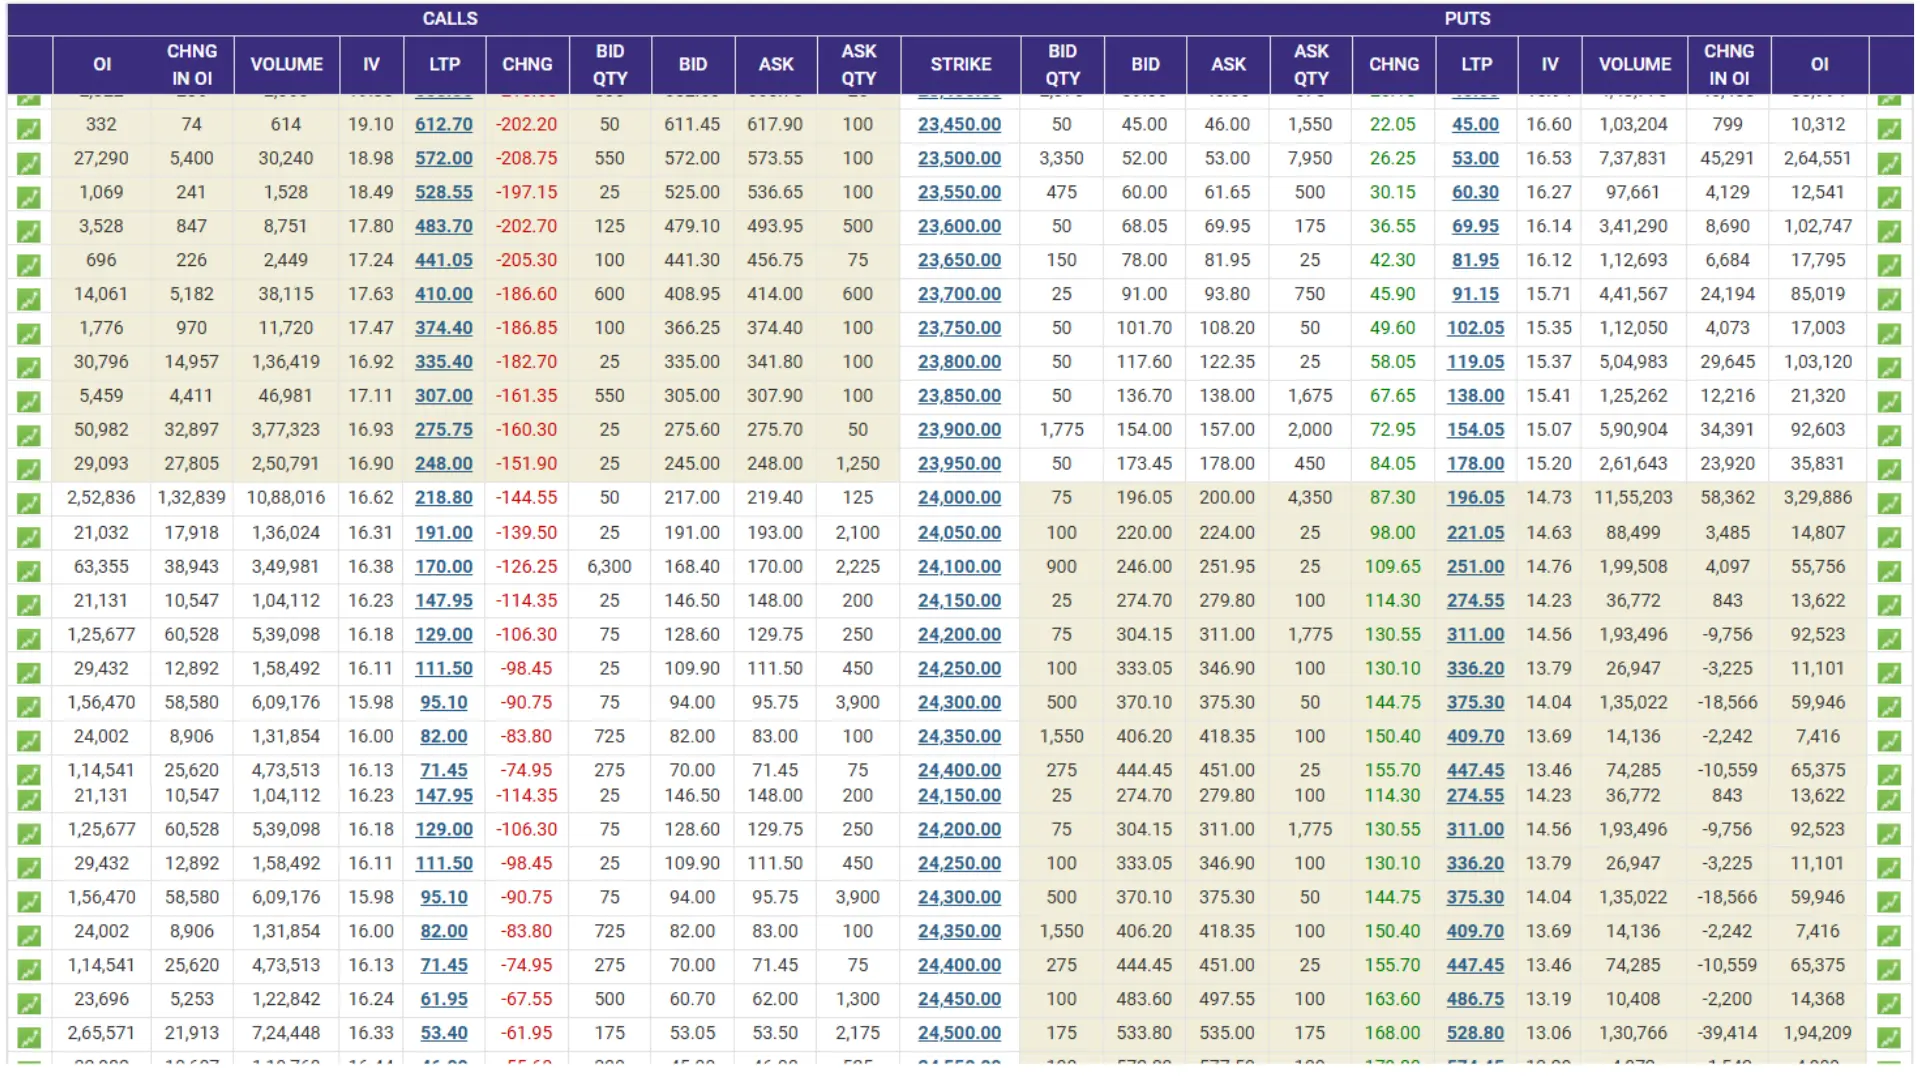Click puts LTP link 45.00
Image resolution: width=1920 pixels, height=1080 pixels.
[x=1475, y=124]
